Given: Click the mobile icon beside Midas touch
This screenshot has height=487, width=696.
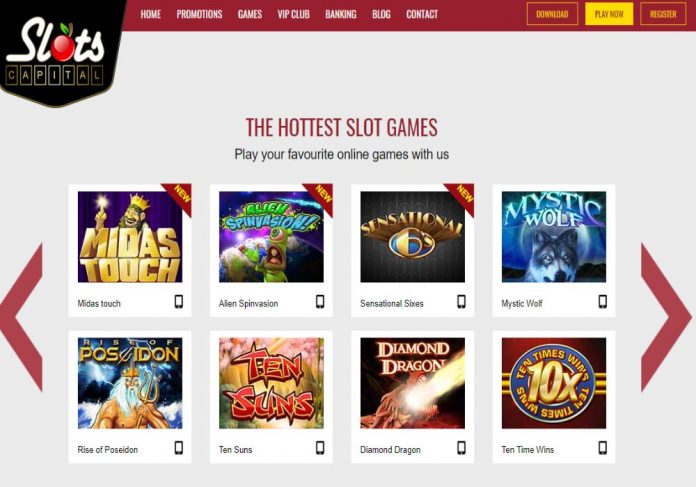Looking at the screenshot, I should click(x=178, y=301).
